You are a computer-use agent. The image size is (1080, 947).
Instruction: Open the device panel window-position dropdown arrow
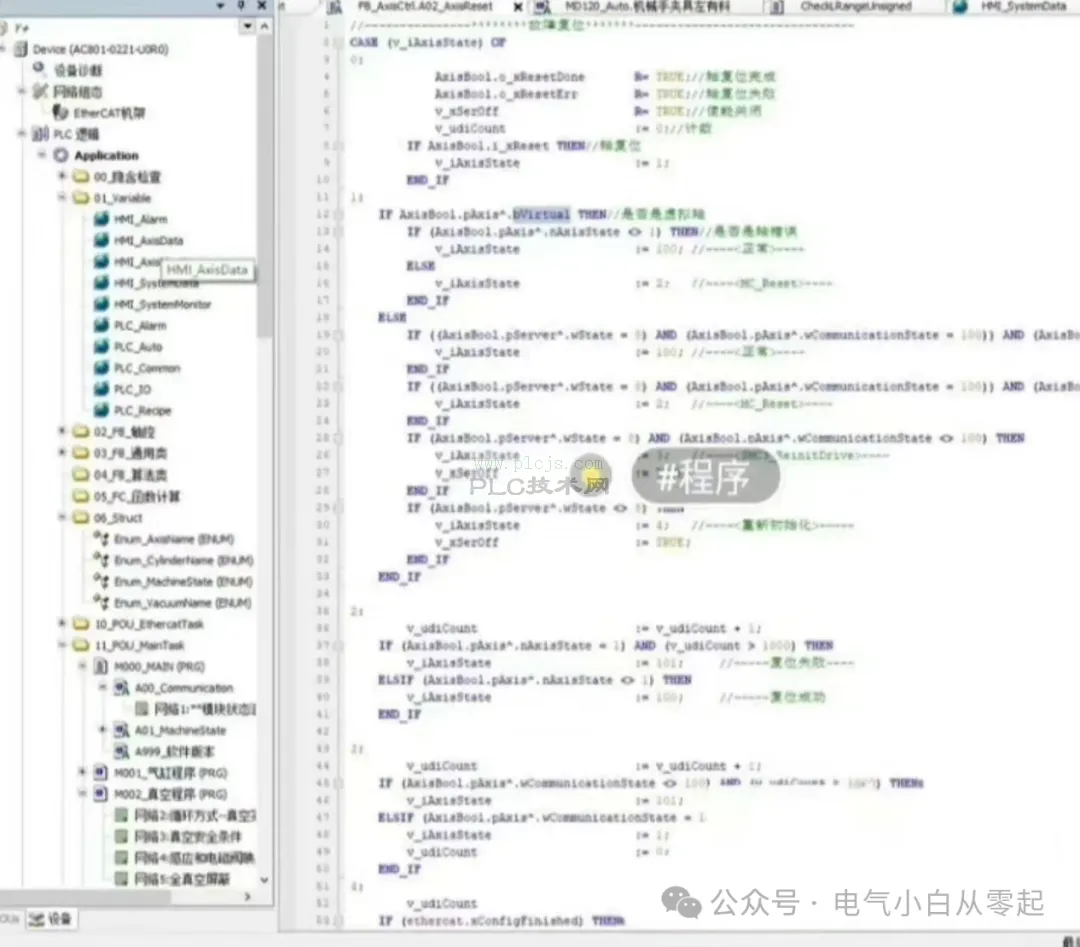pyautogui.click(x=220, y=6)
